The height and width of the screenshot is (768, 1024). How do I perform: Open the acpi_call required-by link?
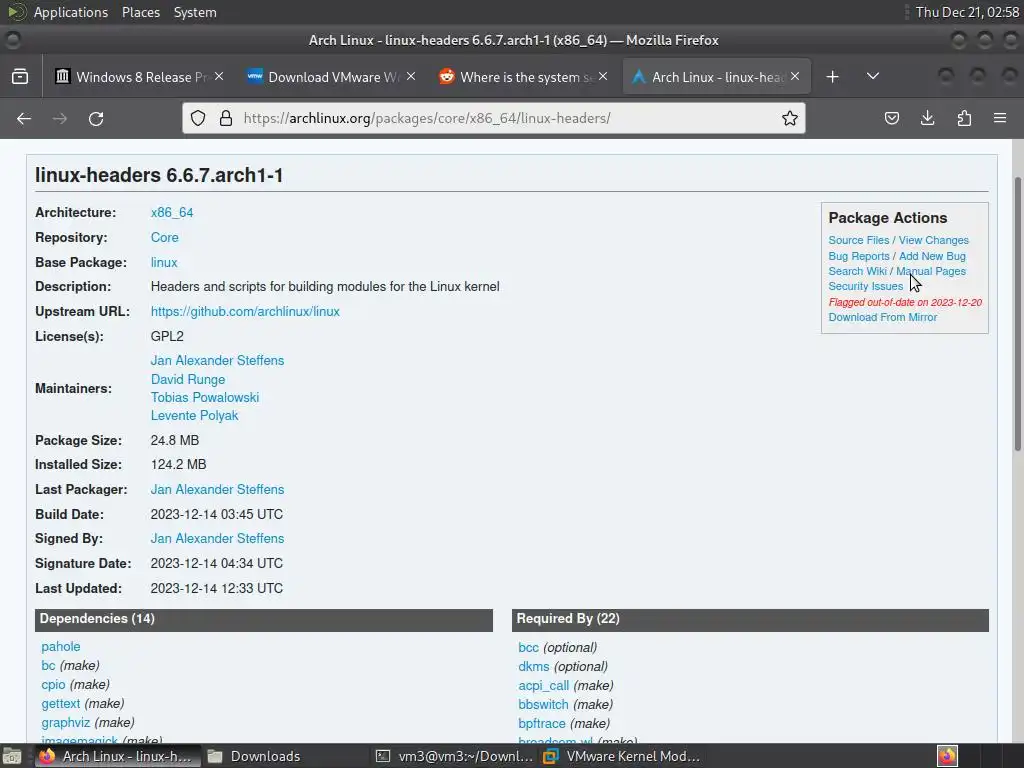(543, 685)
